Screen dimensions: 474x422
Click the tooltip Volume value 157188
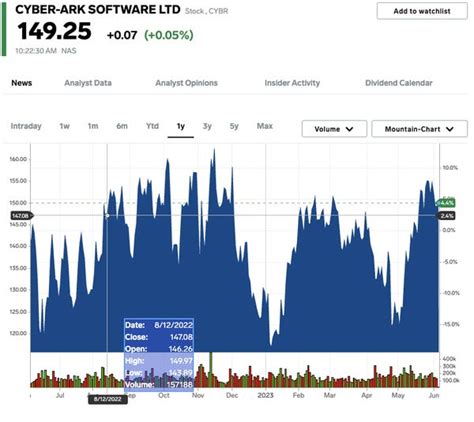click(x=180, y=385)
